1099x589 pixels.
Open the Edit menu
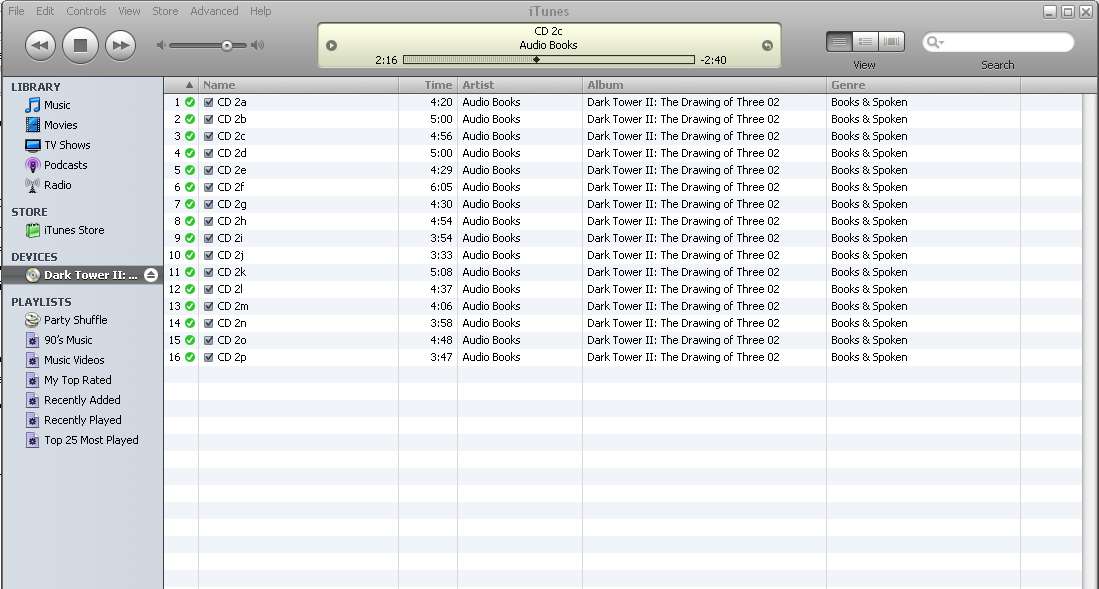click(45, 11)
